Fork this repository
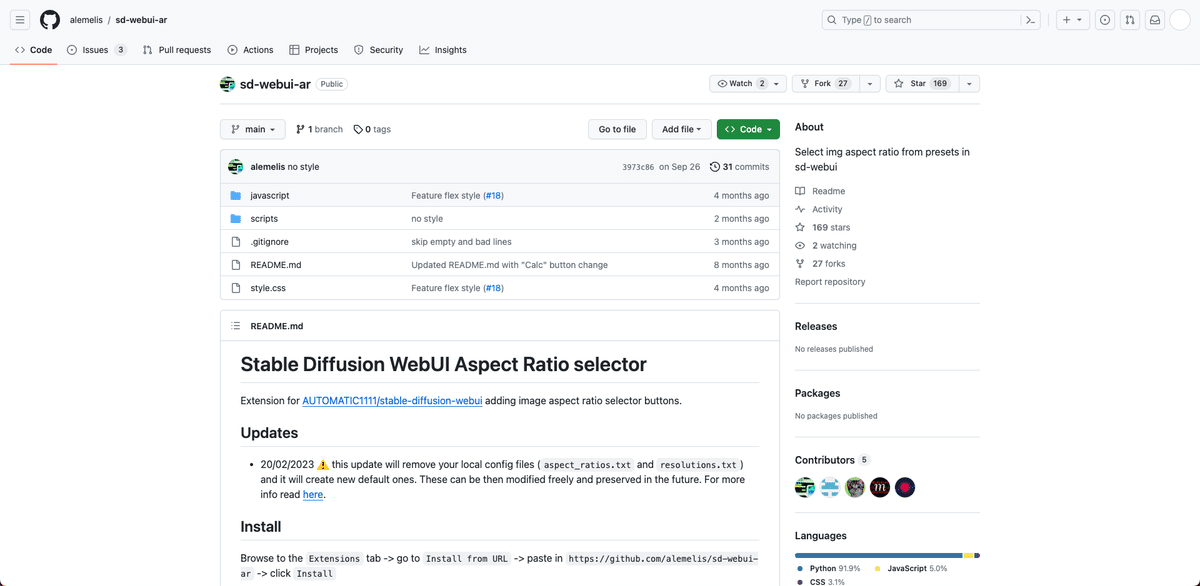The image size is (1200, 586). tap(824, 84)
